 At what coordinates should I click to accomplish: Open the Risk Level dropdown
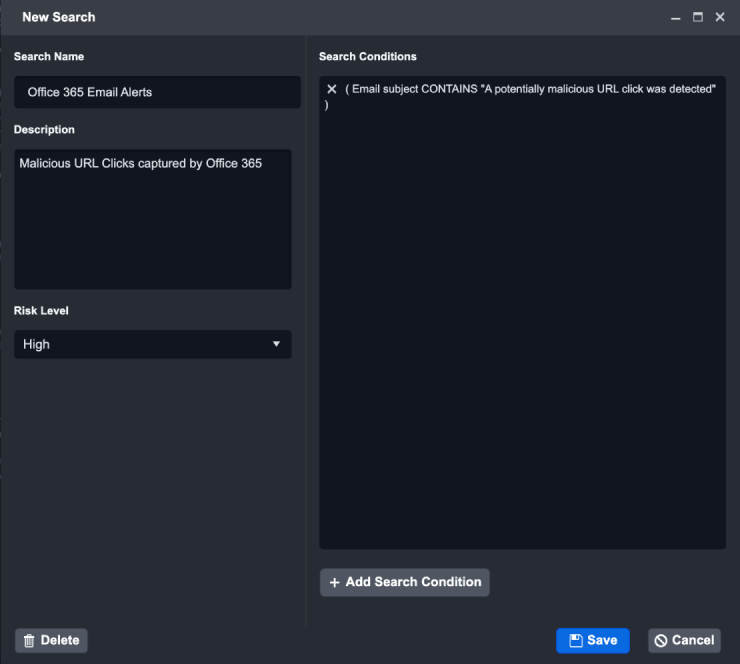pos(152,344)
